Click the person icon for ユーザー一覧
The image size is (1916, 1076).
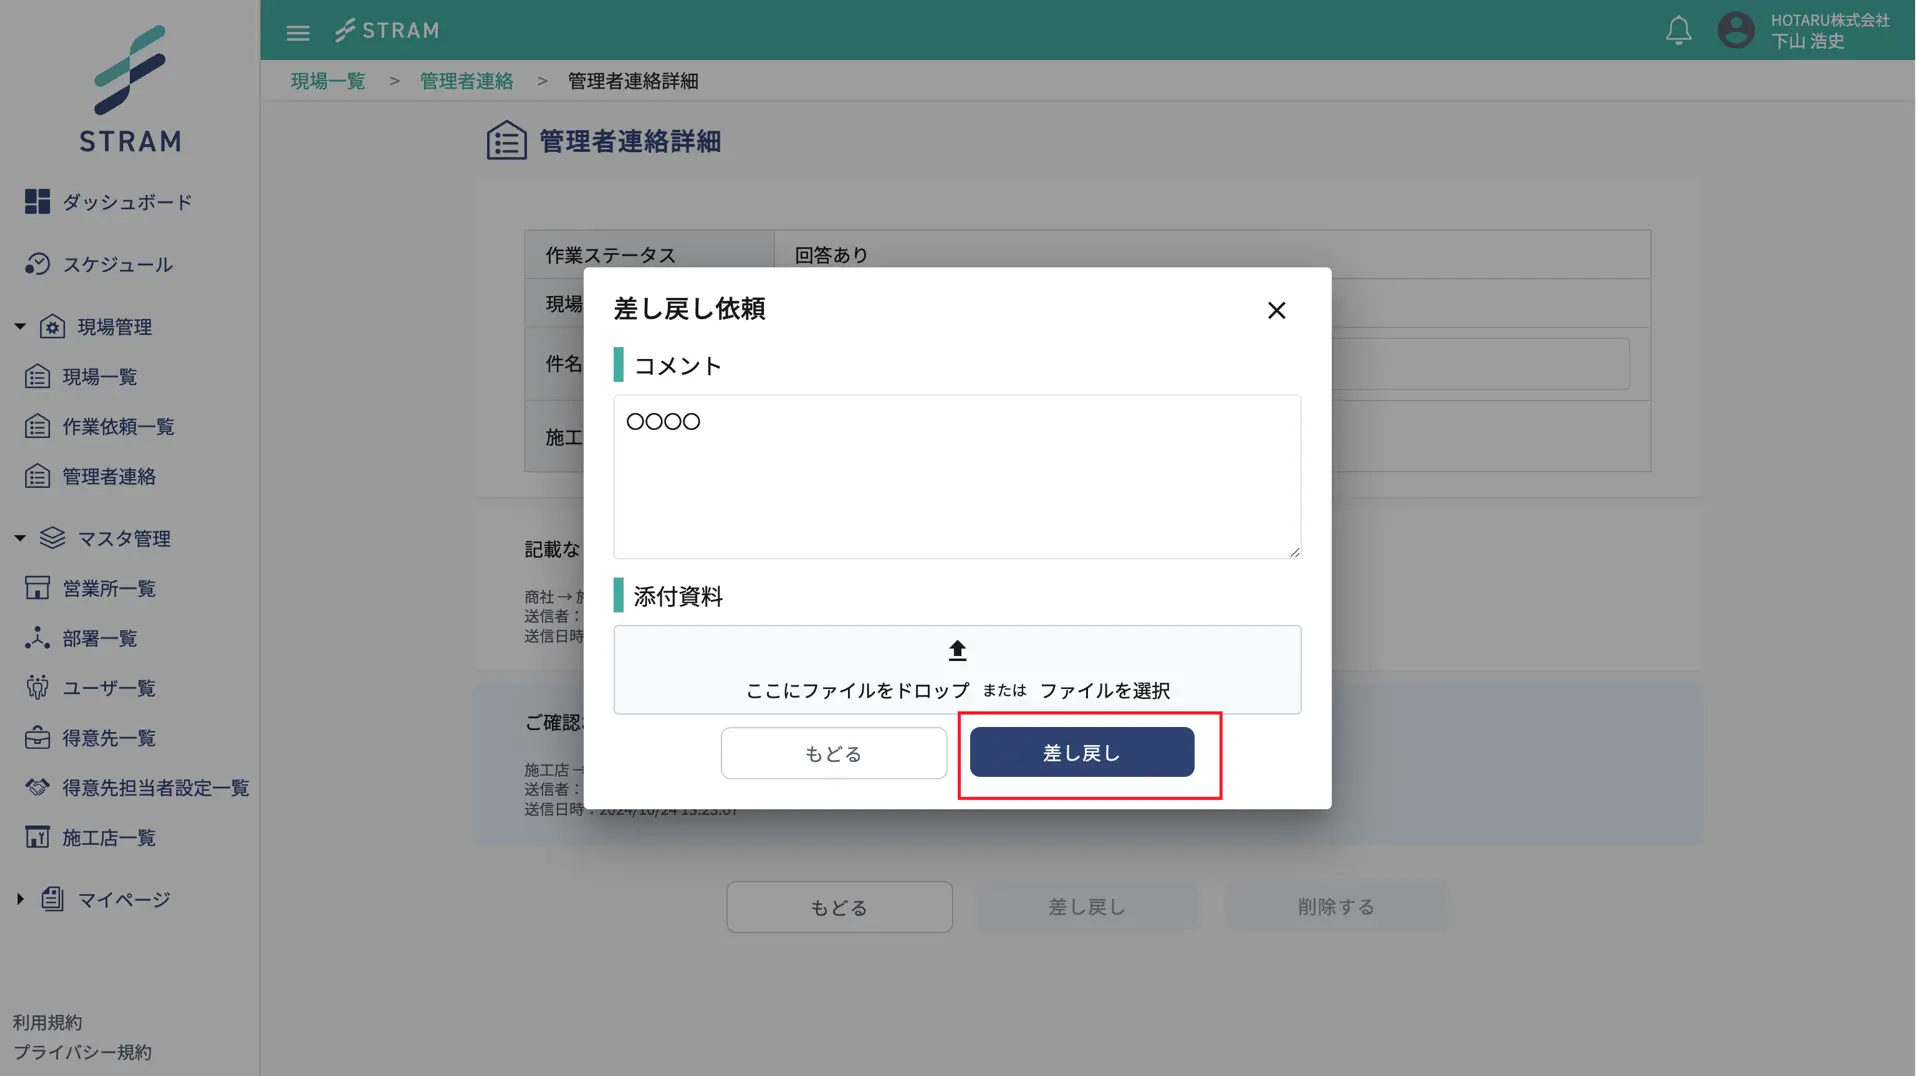[37, 688]
